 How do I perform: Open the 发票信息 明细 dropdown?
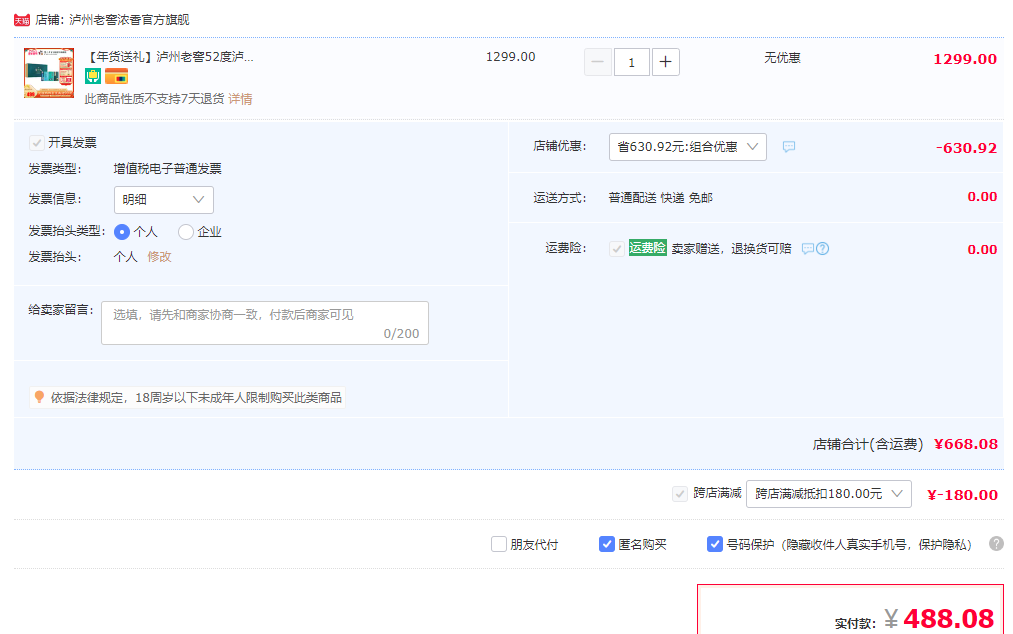pyautogui.click(x=163, y=200)
